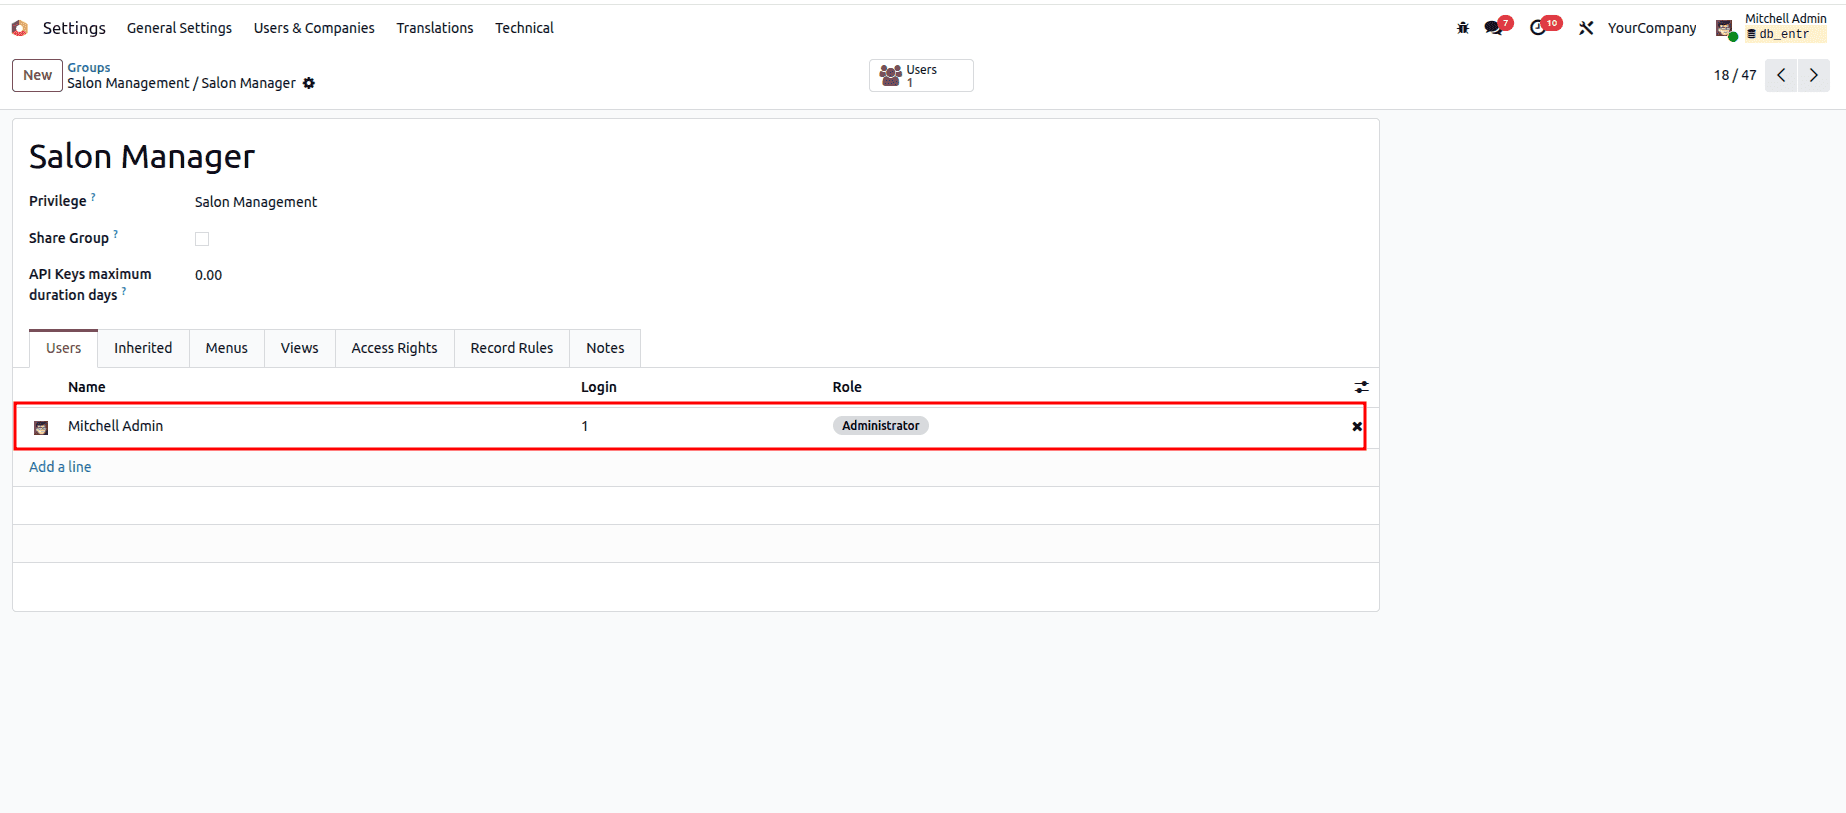This screenshot has width=1846, height=813.
Task: Click Add a line link
Action: tap(60, 467)
